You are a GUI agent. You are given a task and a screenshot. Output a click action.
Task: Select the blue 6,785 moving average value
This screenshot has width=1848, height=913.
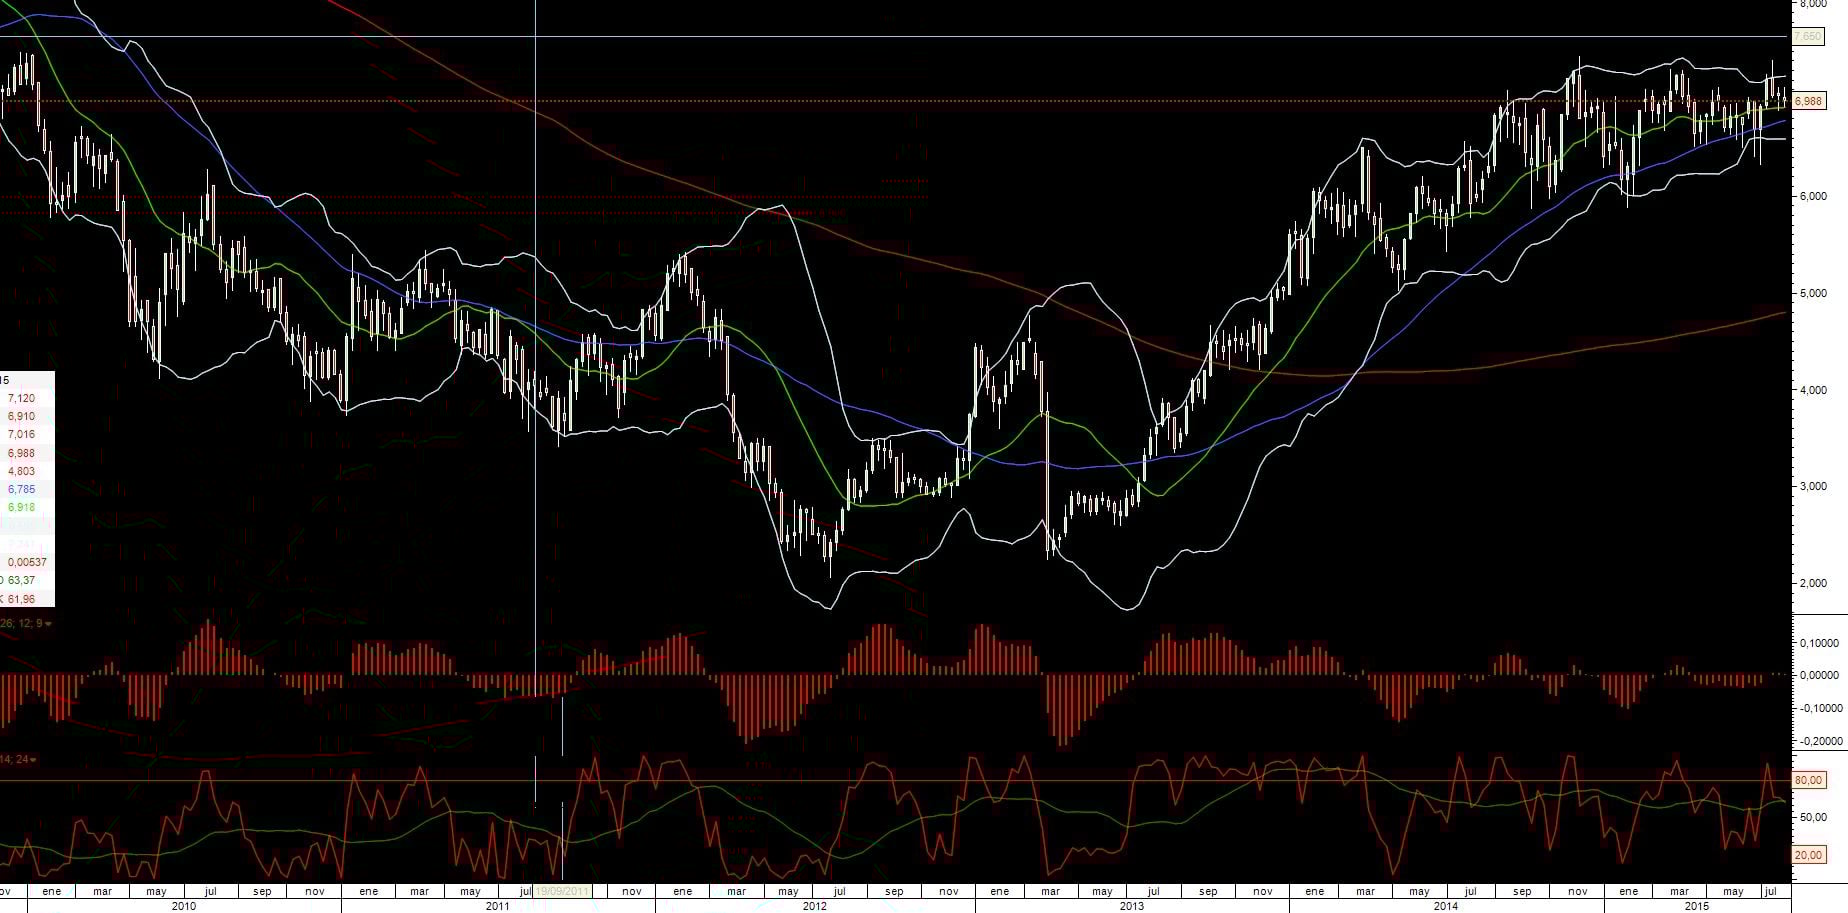pyautogui.click(x=21, y=489)
